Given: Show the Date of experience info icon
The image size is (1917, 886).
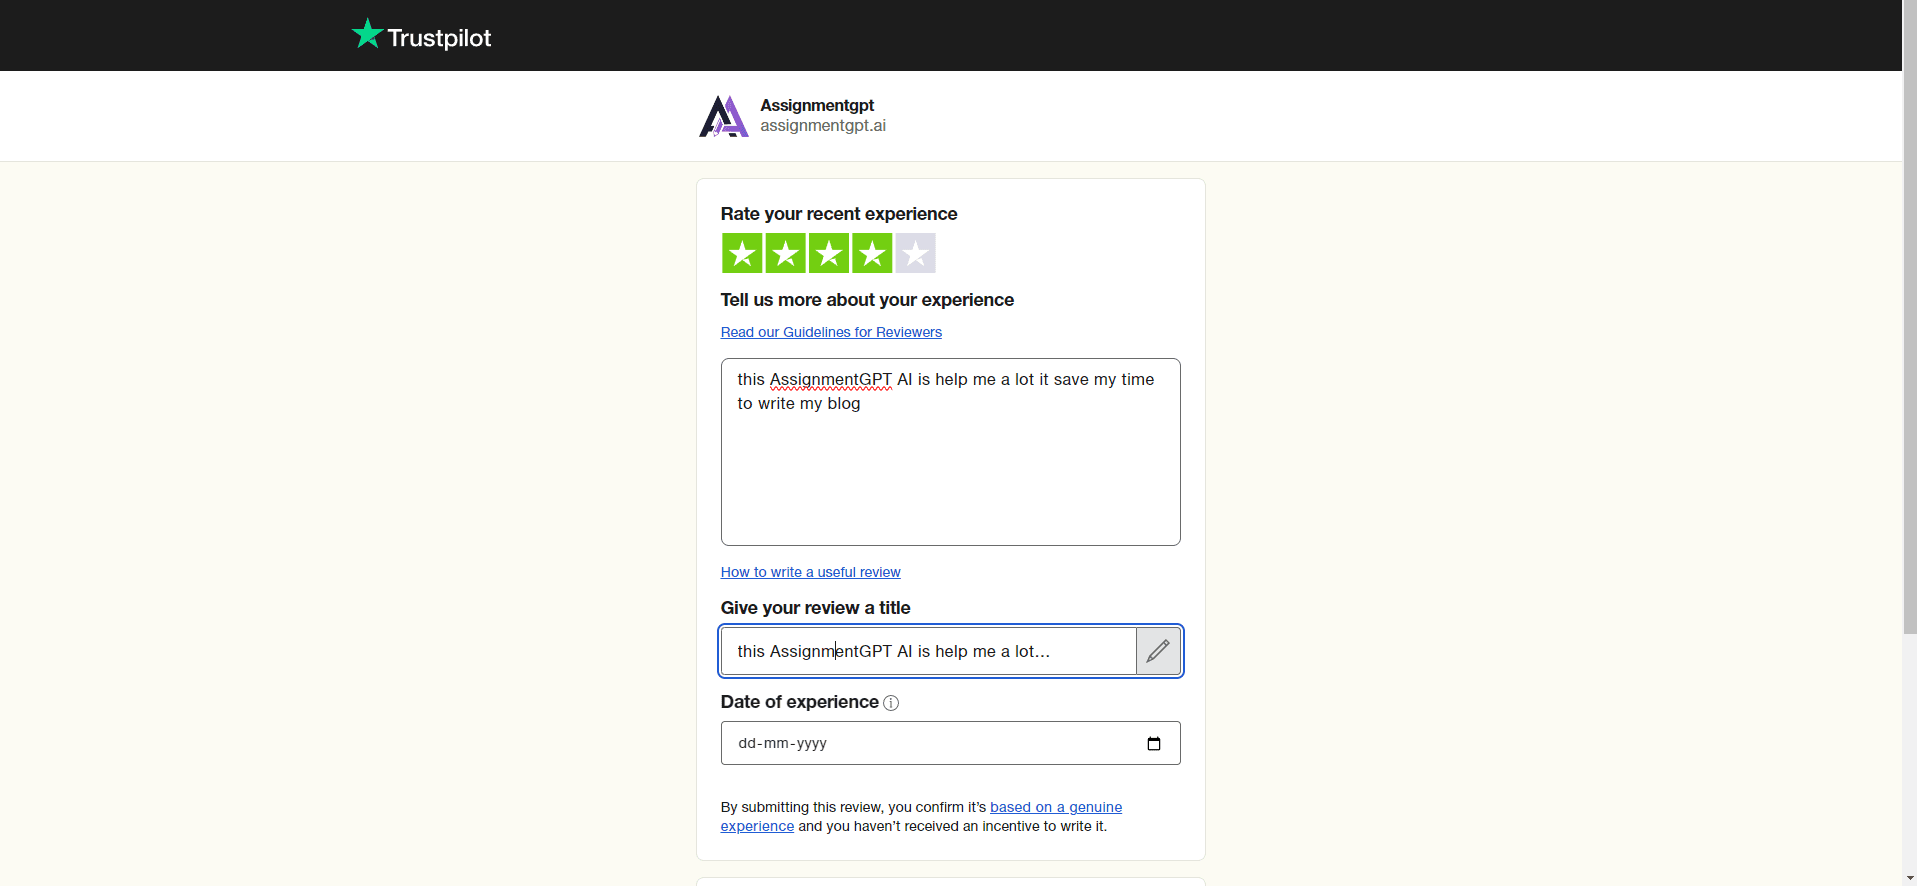Looking at the screenshot, I should pyautogui.click(x=891, y=703).
